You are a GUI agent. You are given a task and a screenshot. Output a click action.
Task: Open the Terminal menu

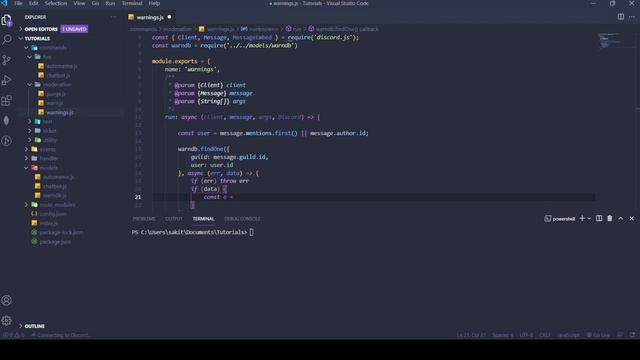pos(132,3)
